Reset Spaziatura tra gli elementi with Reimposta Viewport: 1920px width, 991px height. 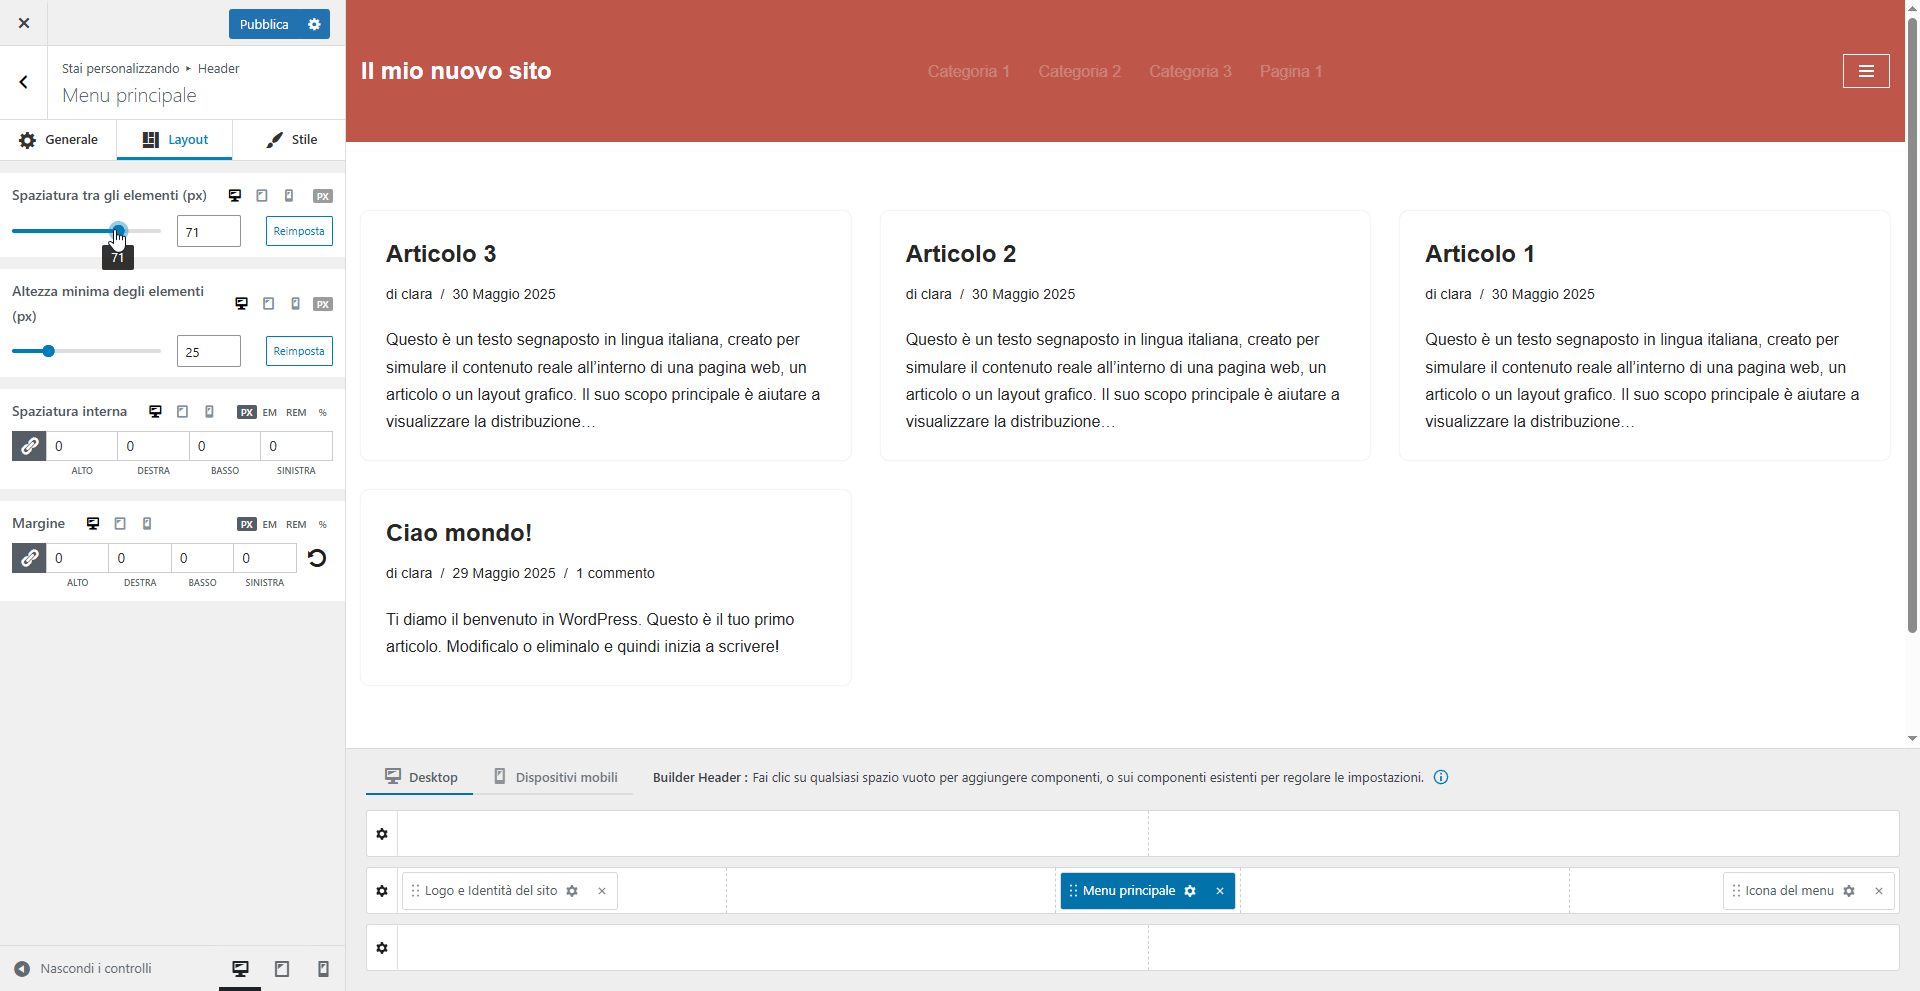299,231
